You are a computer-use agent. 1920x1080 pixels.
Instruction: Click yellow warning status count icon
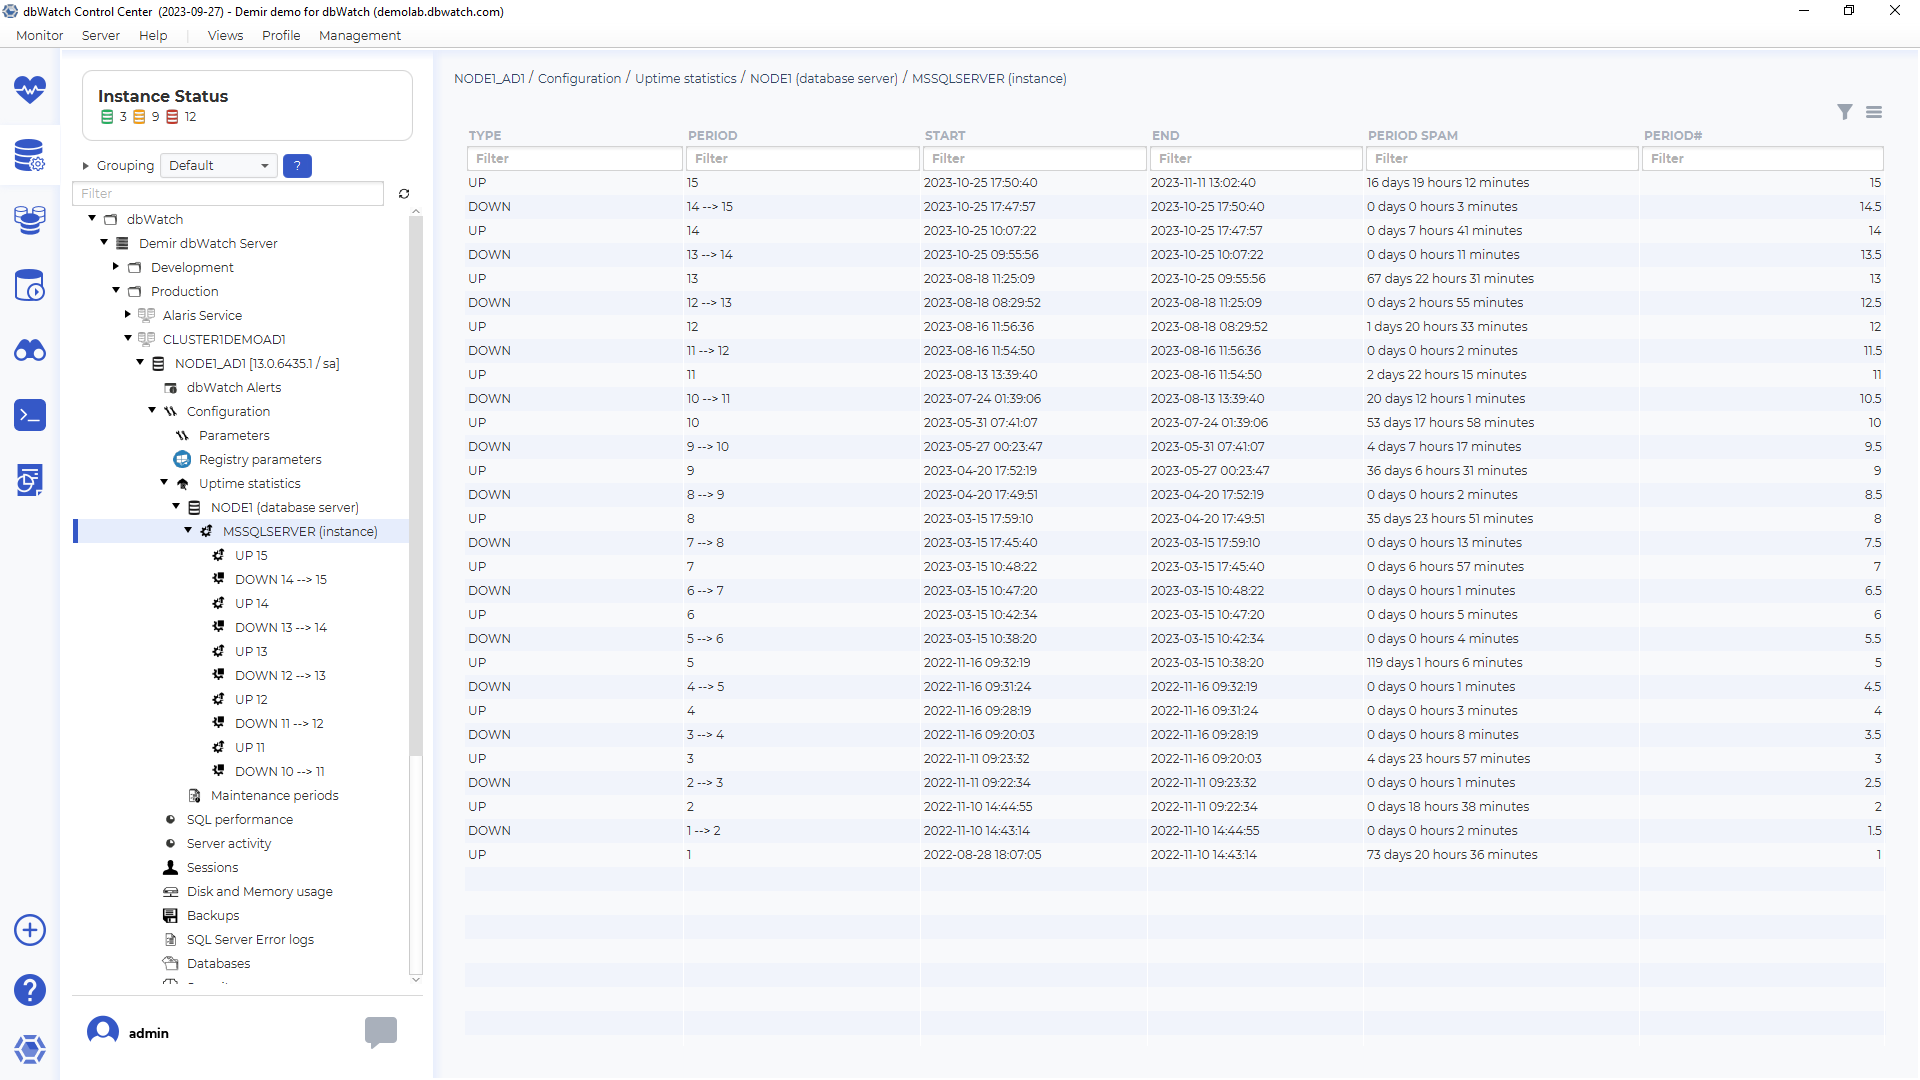point(139,117)
